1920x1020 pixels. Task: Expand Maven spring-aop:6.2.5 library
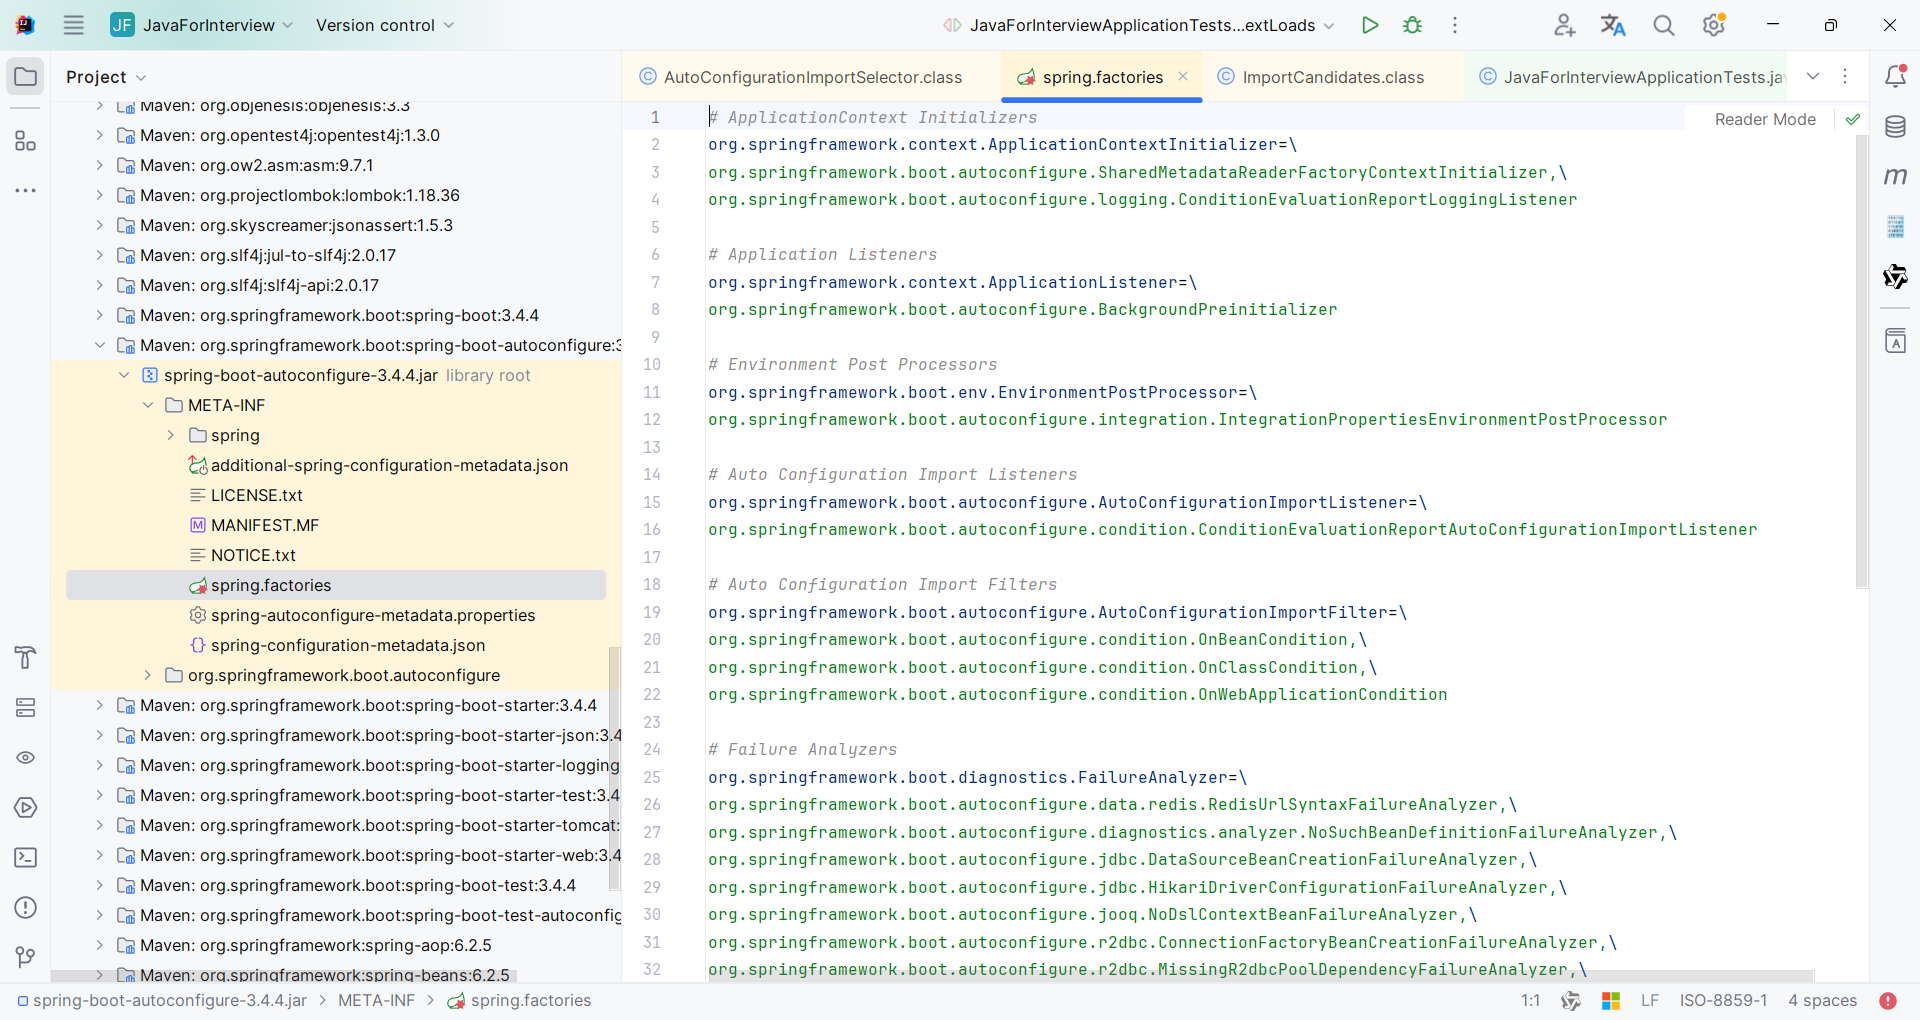(x=99, y=945)
